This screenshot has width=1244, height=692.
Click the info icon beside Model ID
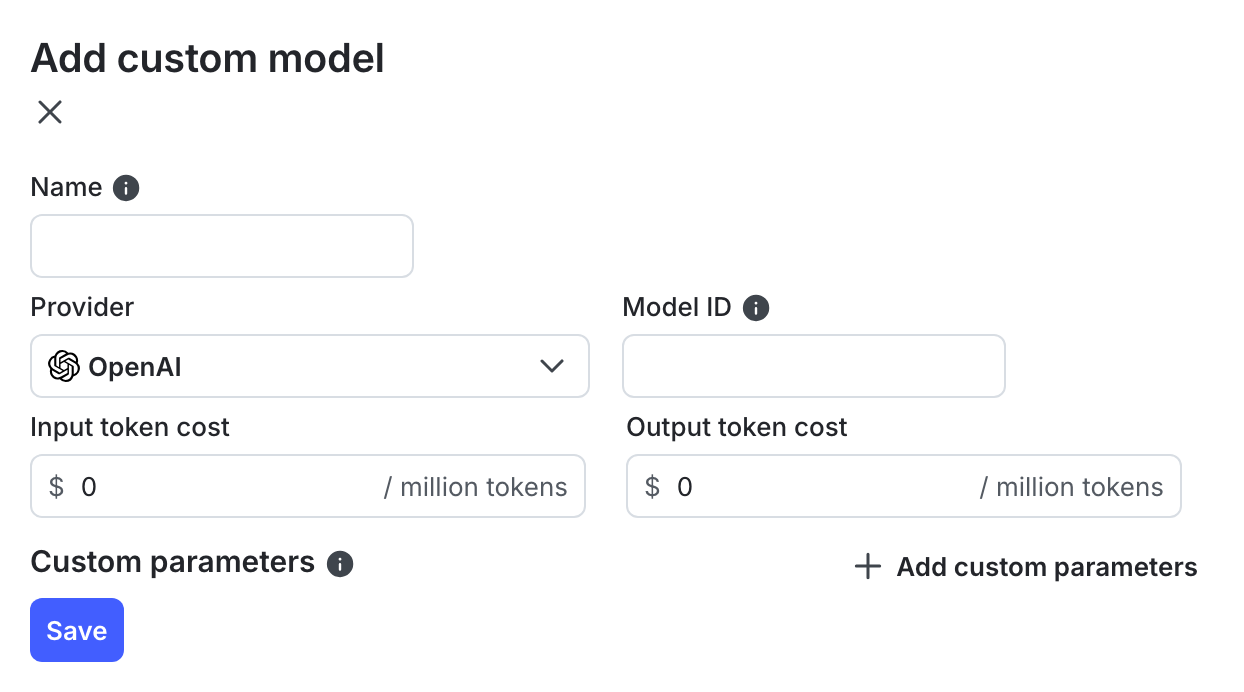point(756,307)
